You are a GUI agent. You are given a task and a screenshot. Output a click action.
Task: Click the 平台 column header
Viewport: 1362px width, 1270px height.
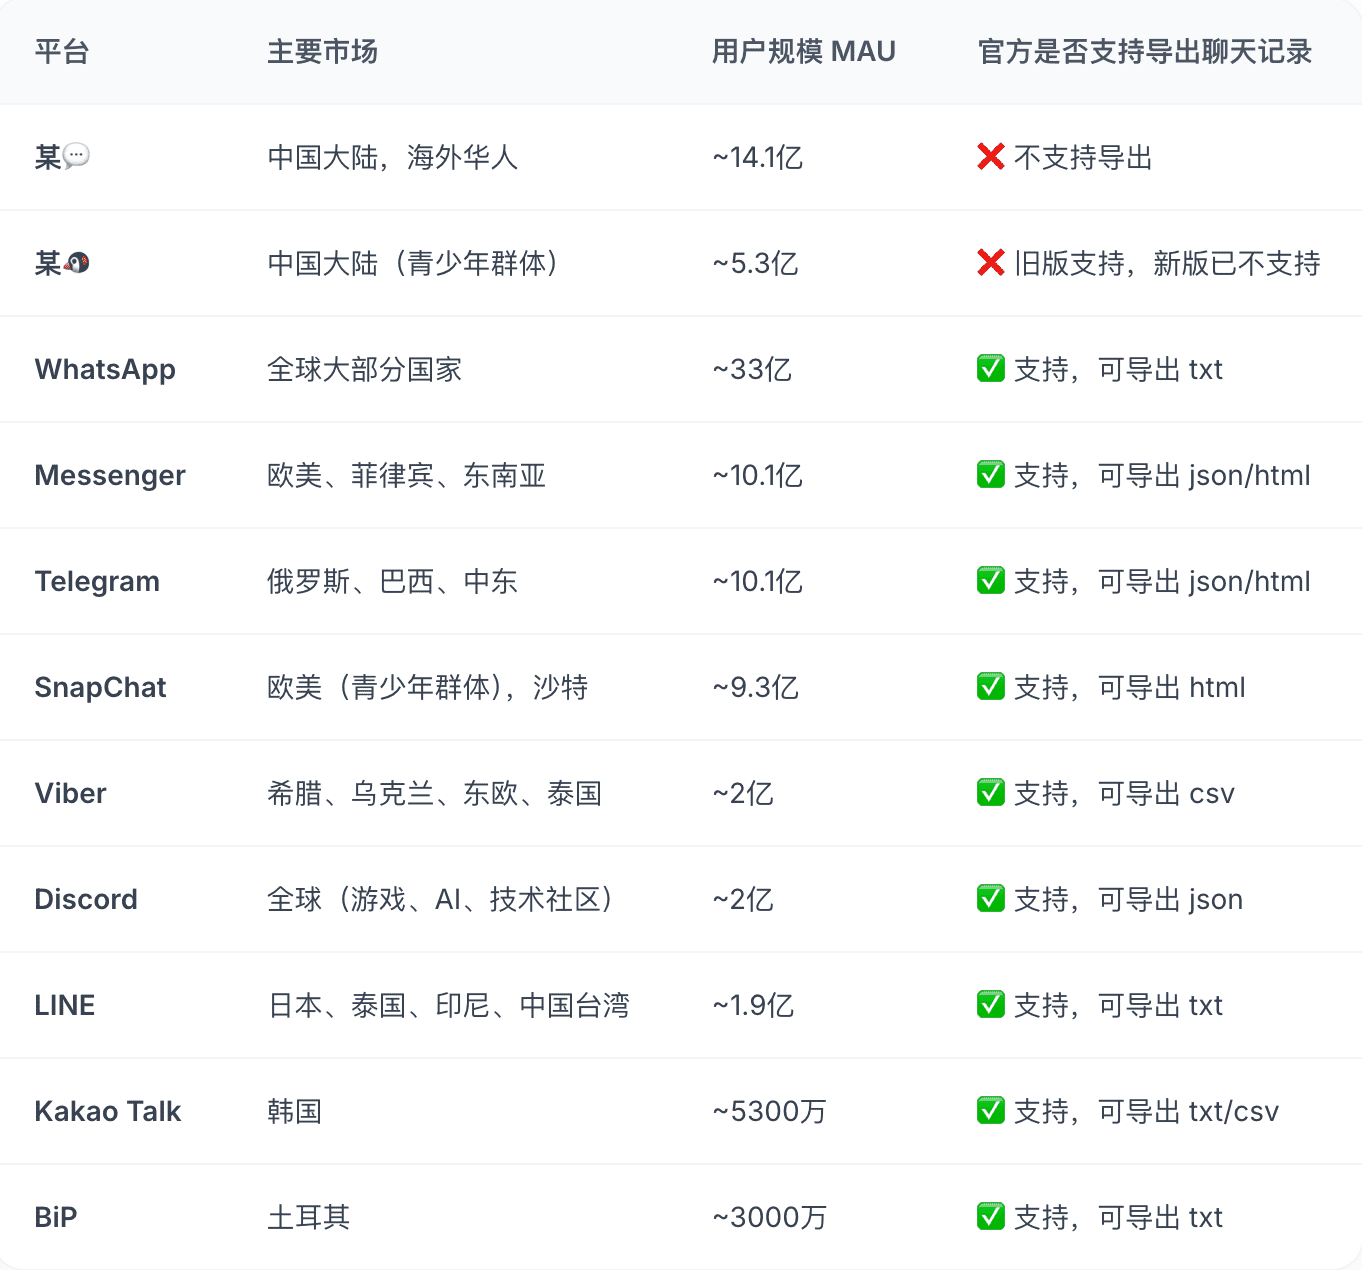click(x=62, y=51)
